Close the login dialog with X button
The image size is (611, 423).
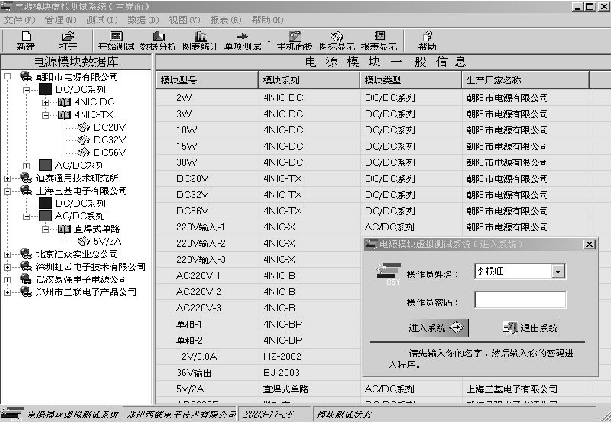588,243
